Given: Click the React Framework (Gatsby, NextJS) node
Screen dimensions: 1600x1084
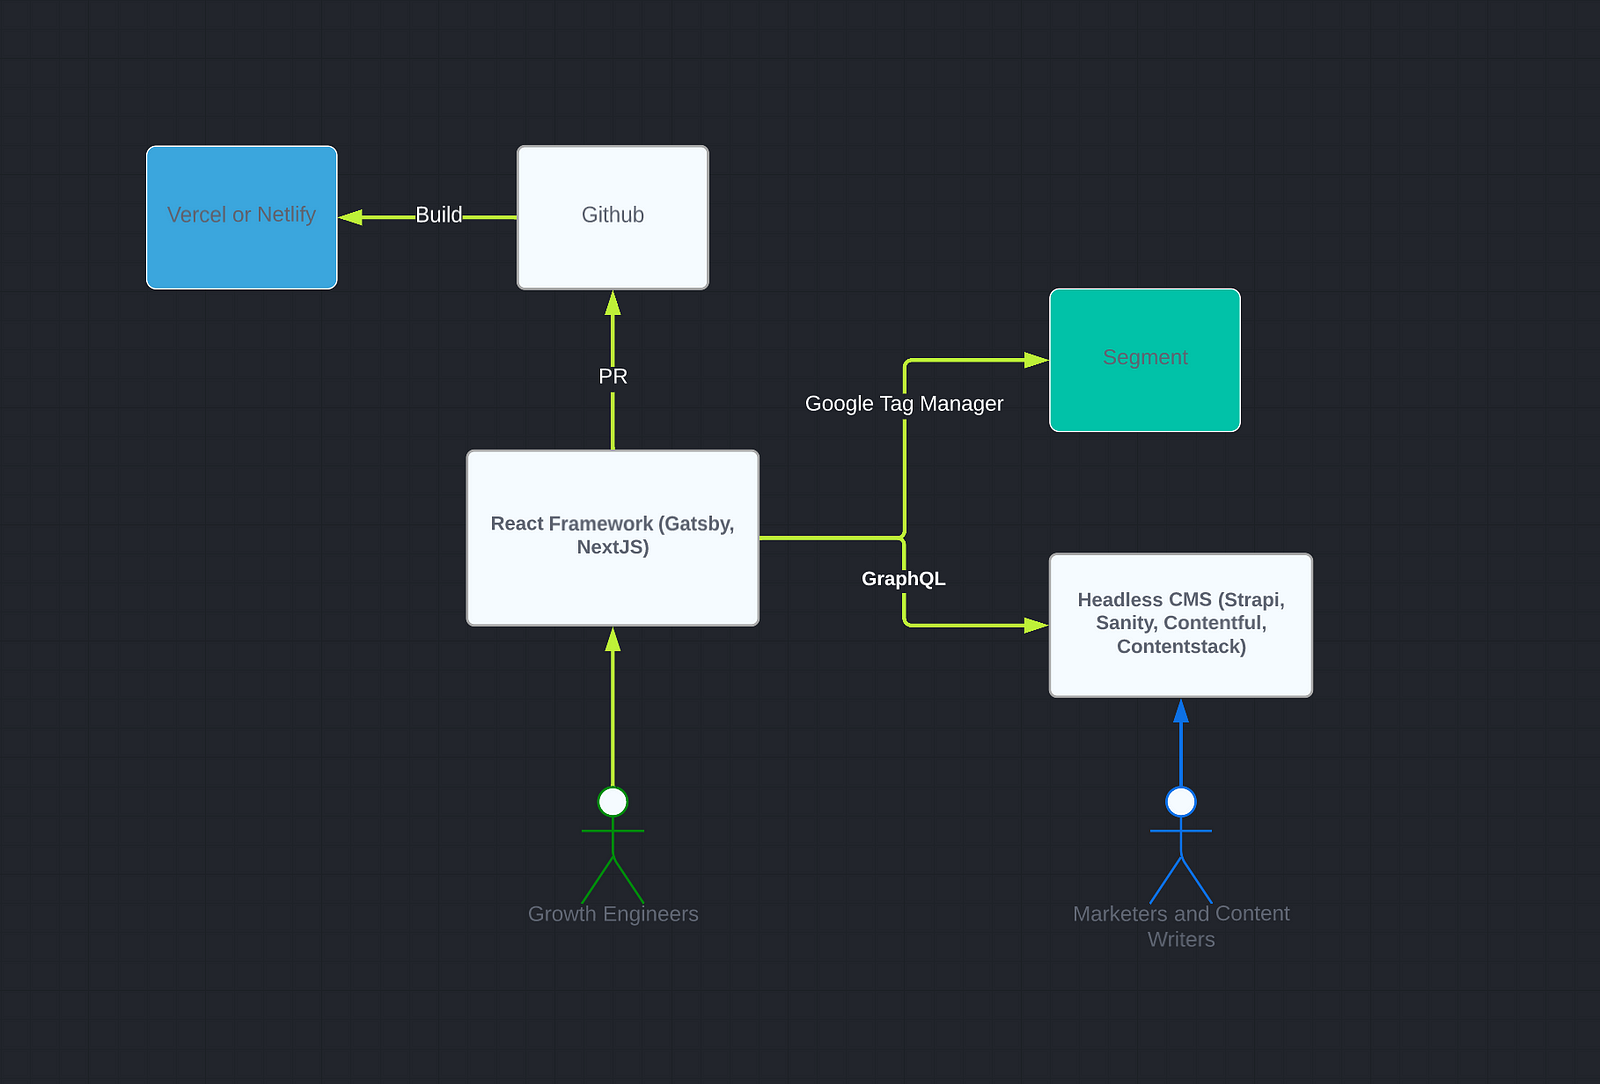Looking at the screenshot, I should 612,537.
